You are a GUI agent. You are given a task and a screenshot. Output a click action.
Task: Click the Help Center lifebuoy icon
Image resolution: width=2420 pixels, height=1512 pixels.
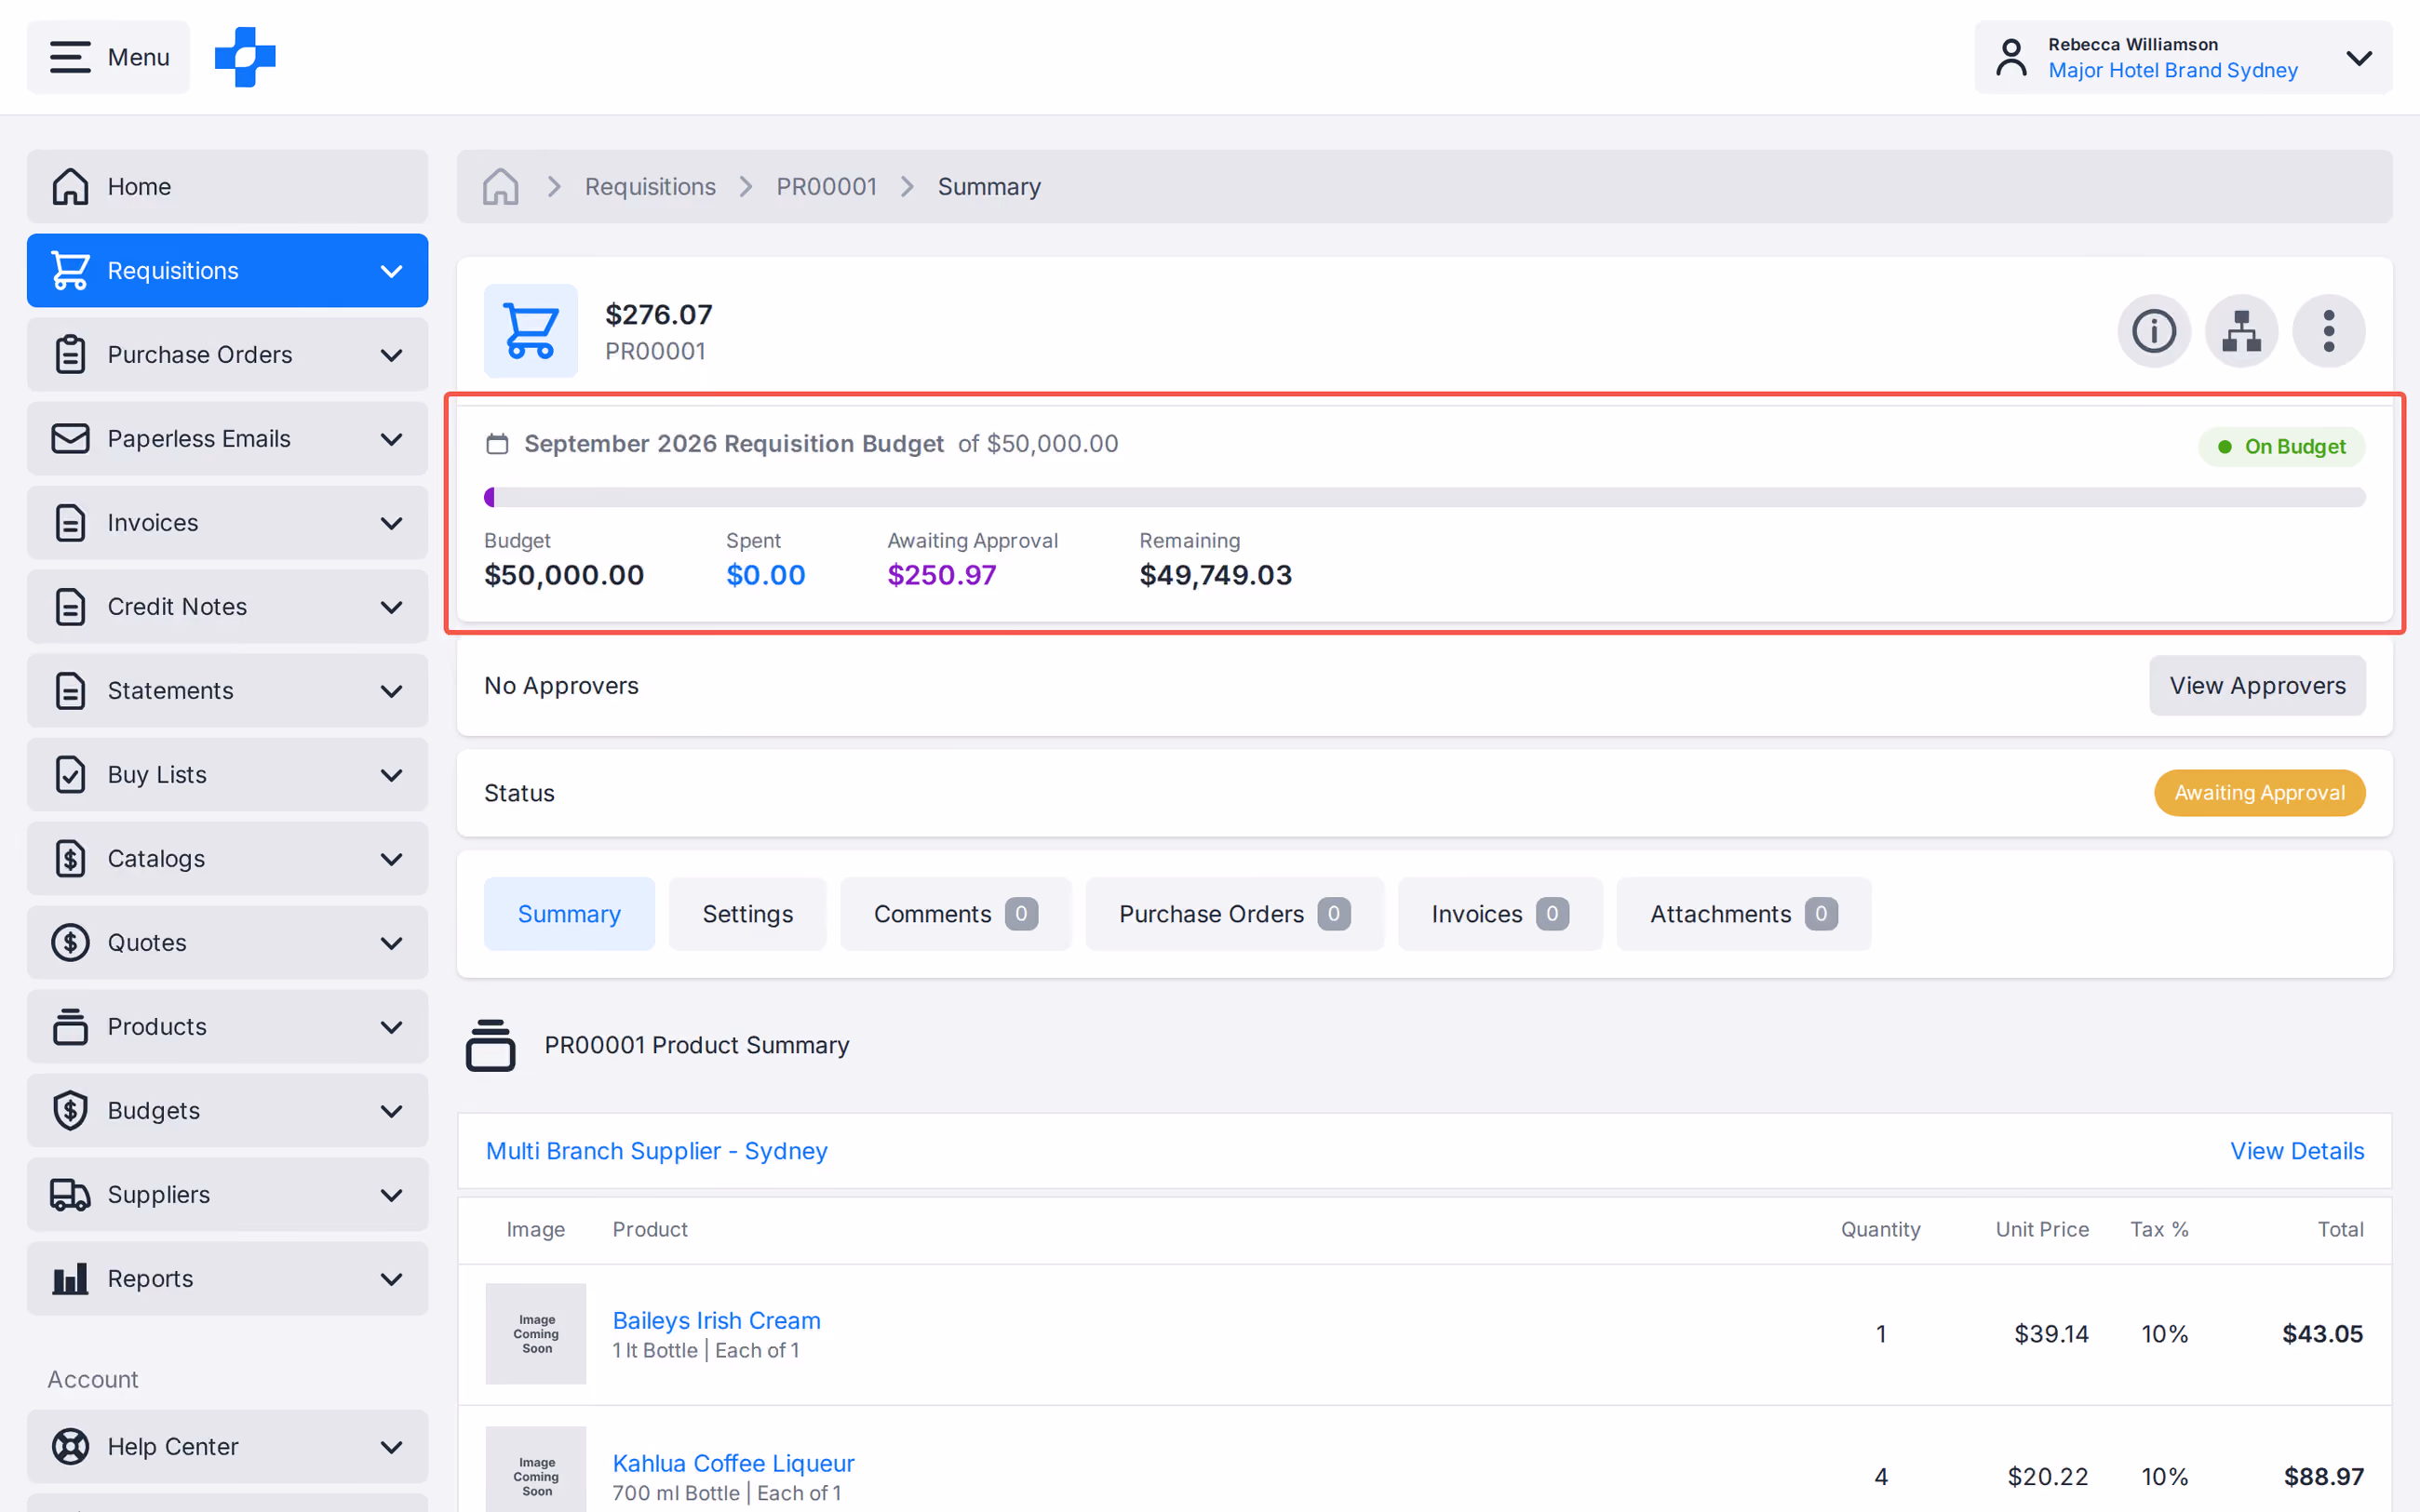coord(70,1446)
